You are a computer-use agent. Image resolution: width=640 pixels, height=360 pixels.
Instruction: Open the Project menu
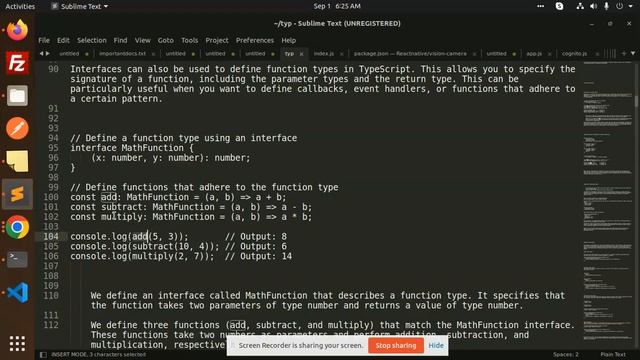tap(217, 40)
